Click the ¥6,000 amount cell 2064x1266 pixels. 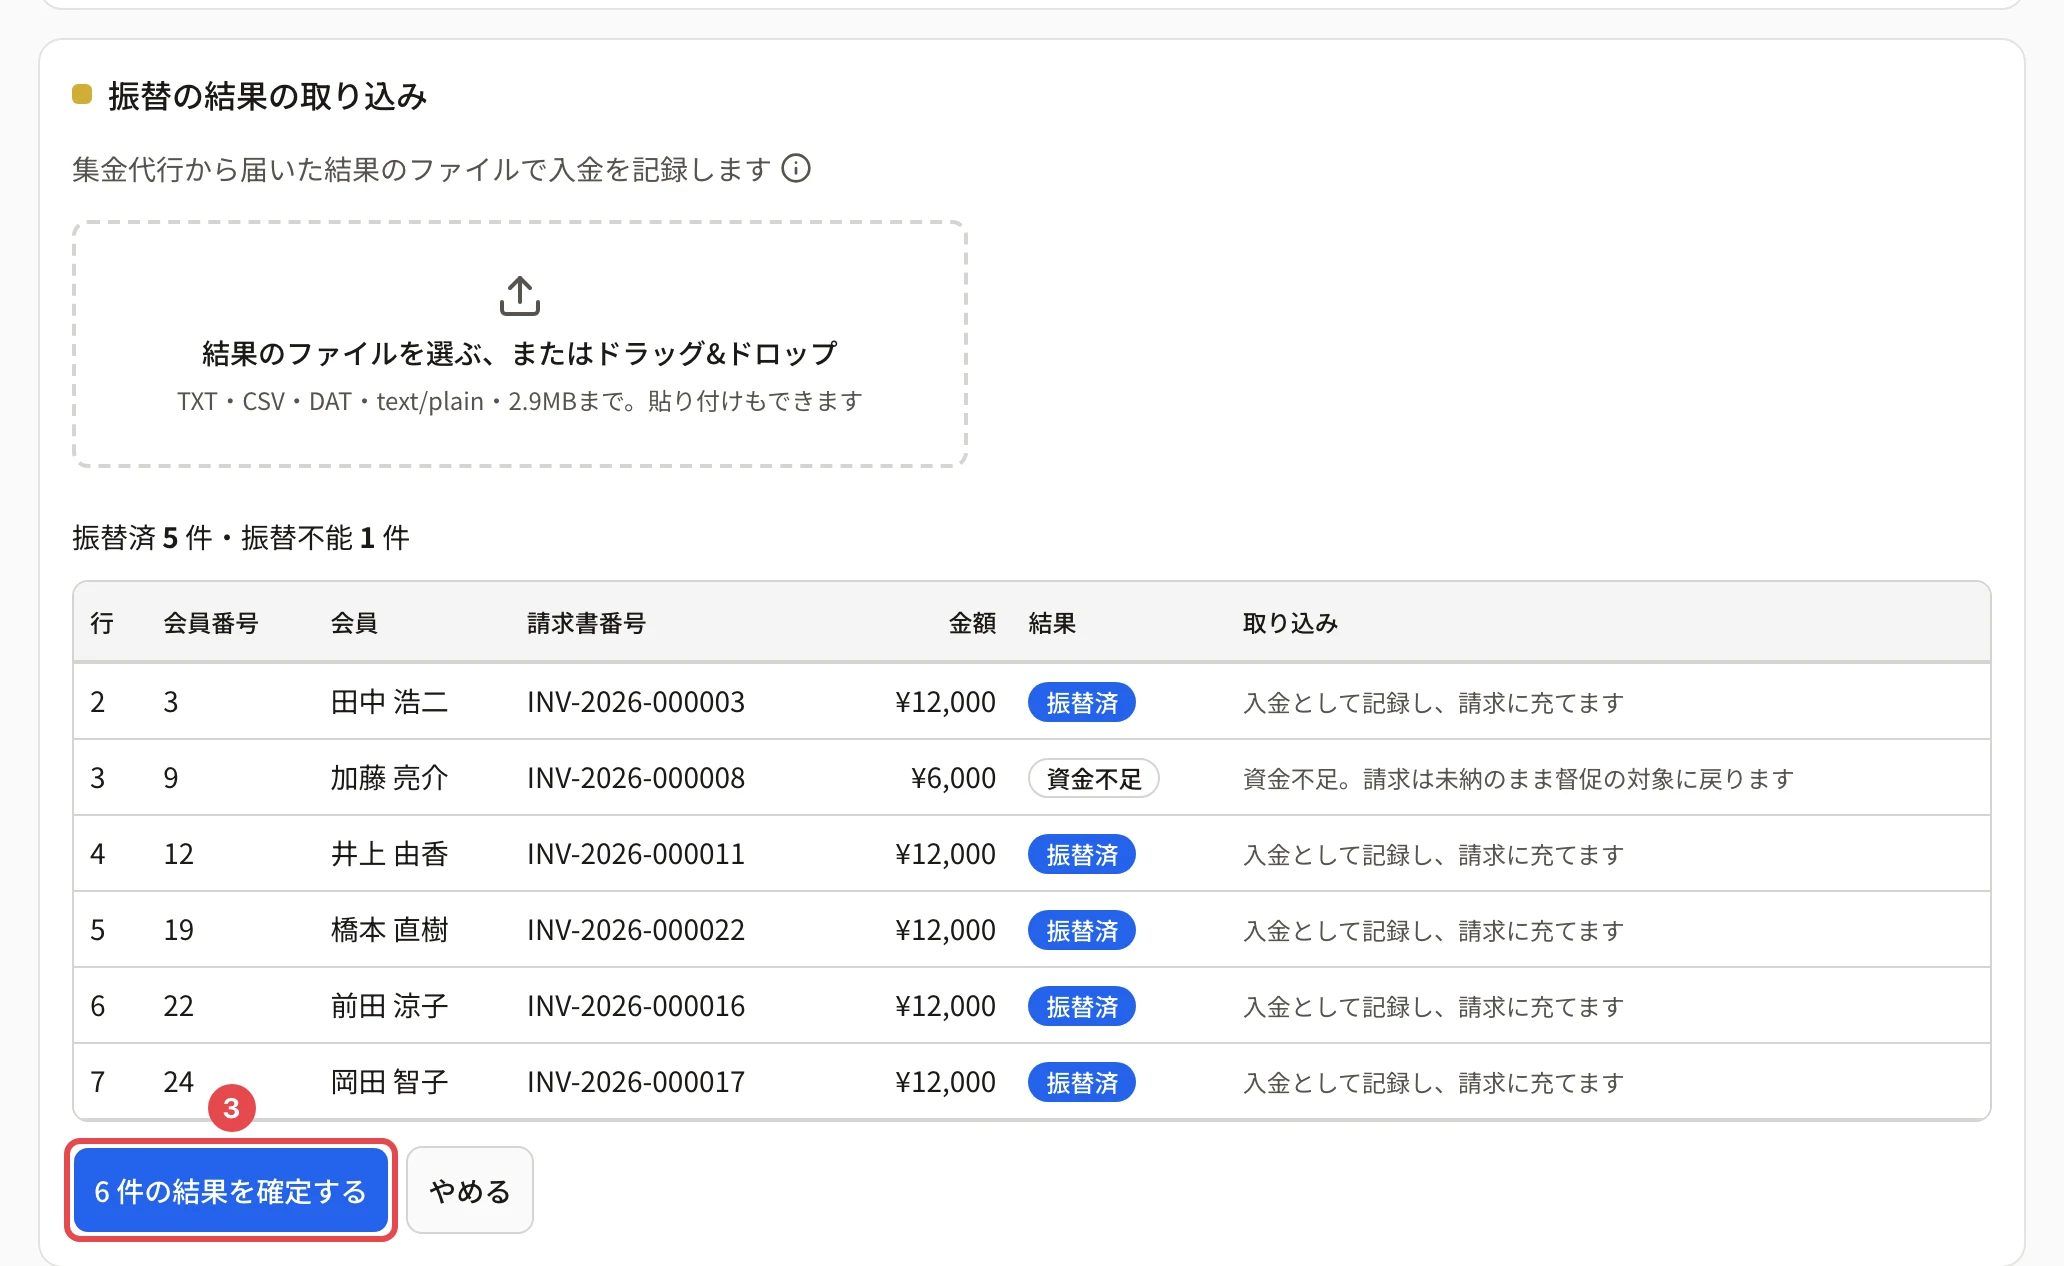click(x=953, y=778)
